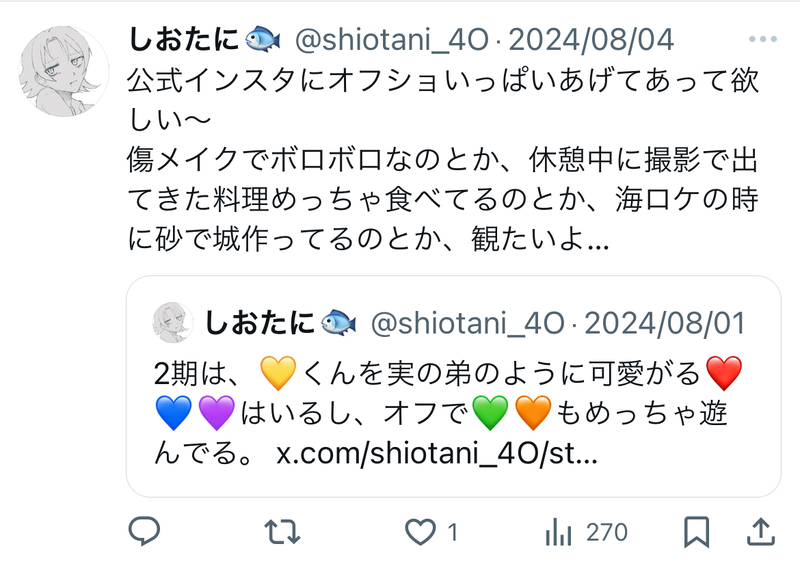This screenshot has width=800, height=570.
Task: Open the 2024/08/01 quoted tweet date
Action: [664, 323]
